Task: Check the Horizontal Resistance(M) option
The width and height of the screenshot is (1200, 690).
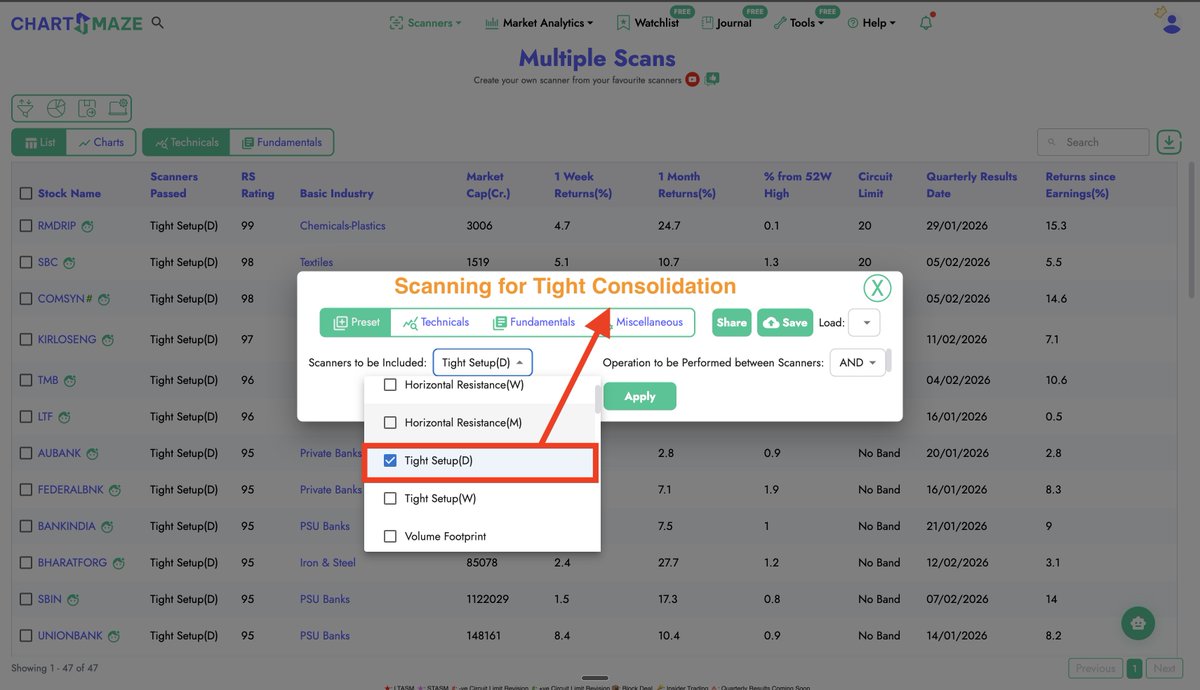Action: click(x=391, y=423)
